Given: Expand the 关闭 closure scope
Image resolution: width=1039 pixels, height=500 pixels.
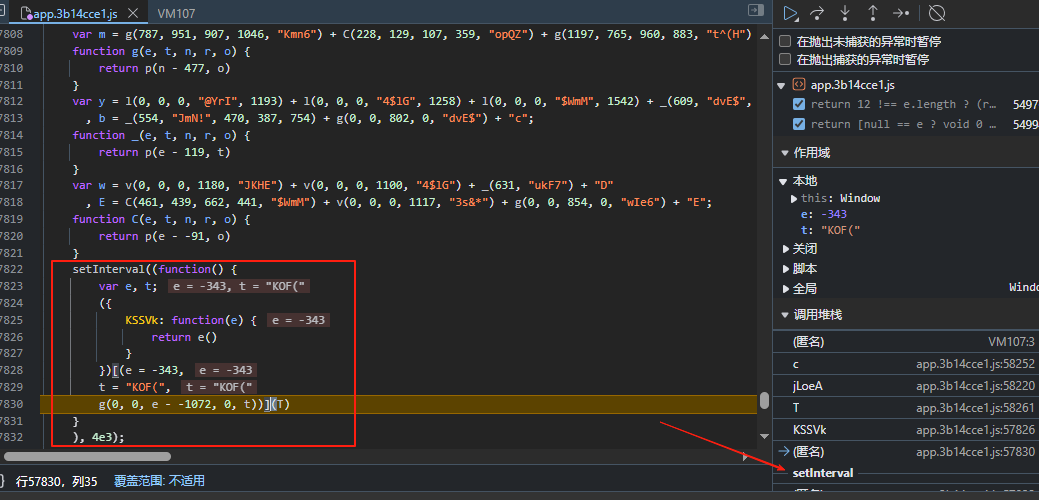Looking at the screenshot, I should pyautogui.click(x=787, y=249).
